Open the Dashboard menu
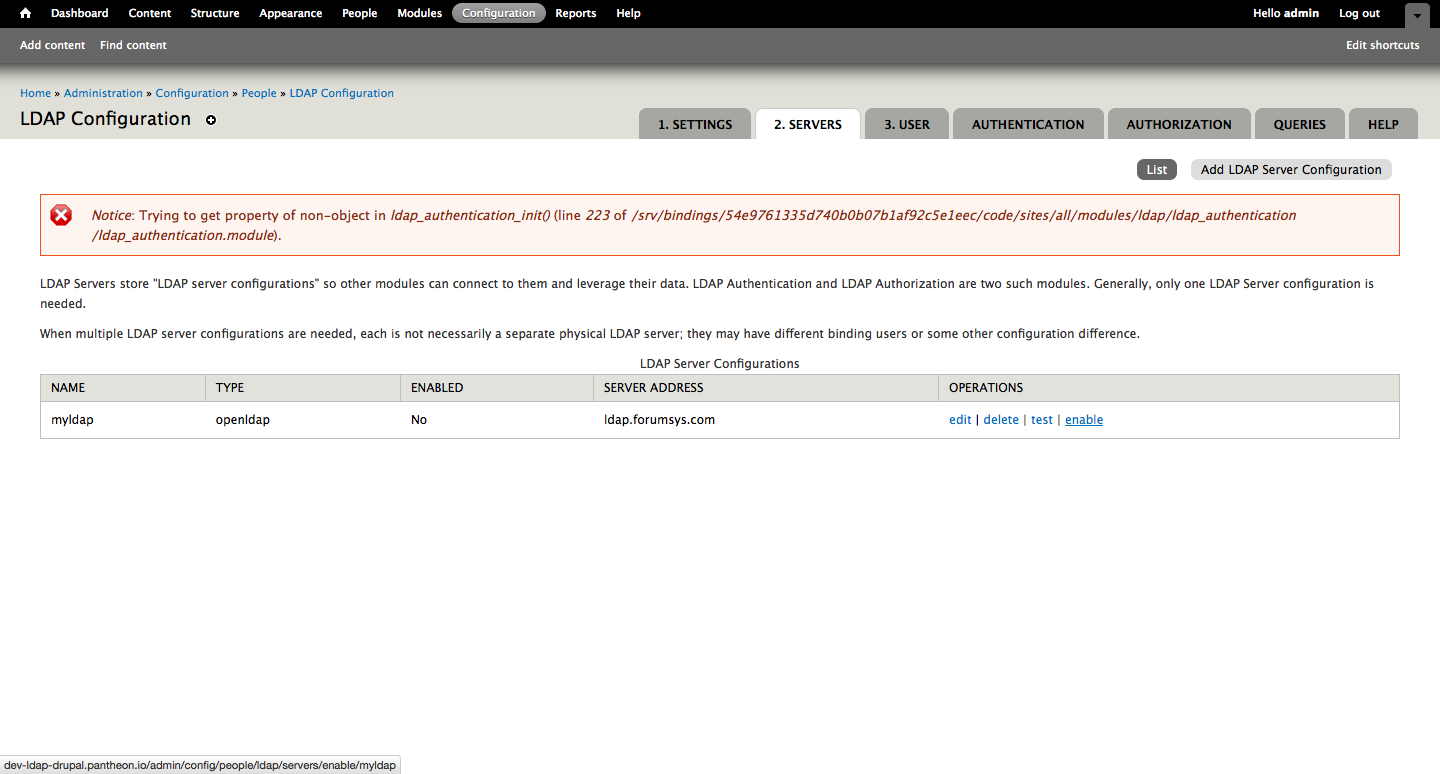This screenshot has height=774, width=1440. pos(80,13)
